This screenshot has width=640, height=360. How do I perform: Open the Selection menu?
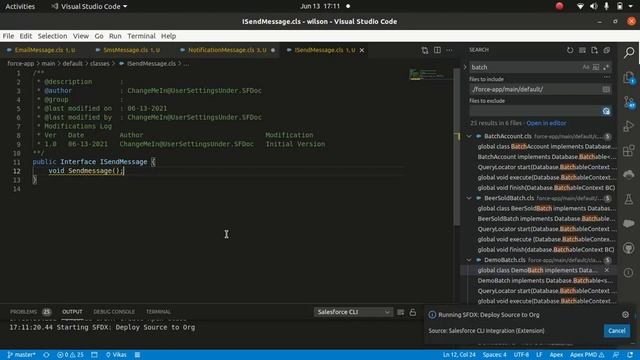52,36
